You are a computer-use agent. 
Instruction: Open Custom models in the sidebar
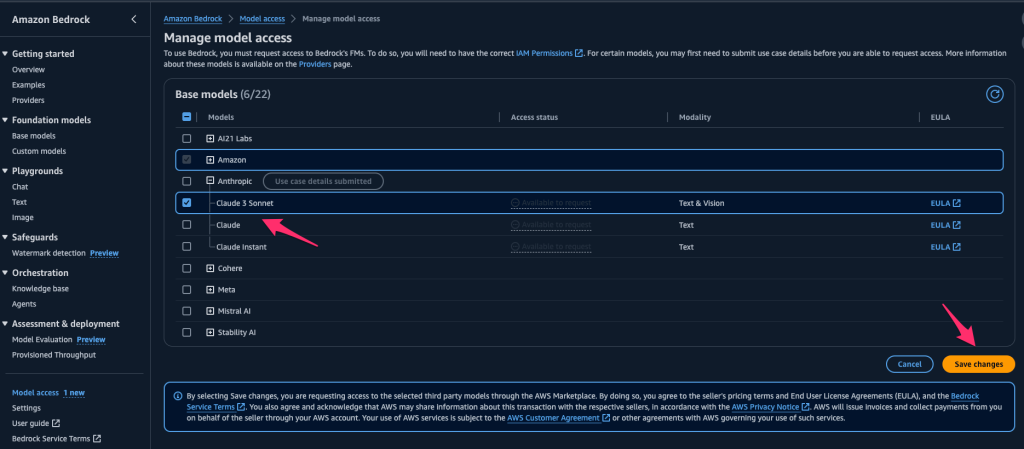[x=39, y=151]
